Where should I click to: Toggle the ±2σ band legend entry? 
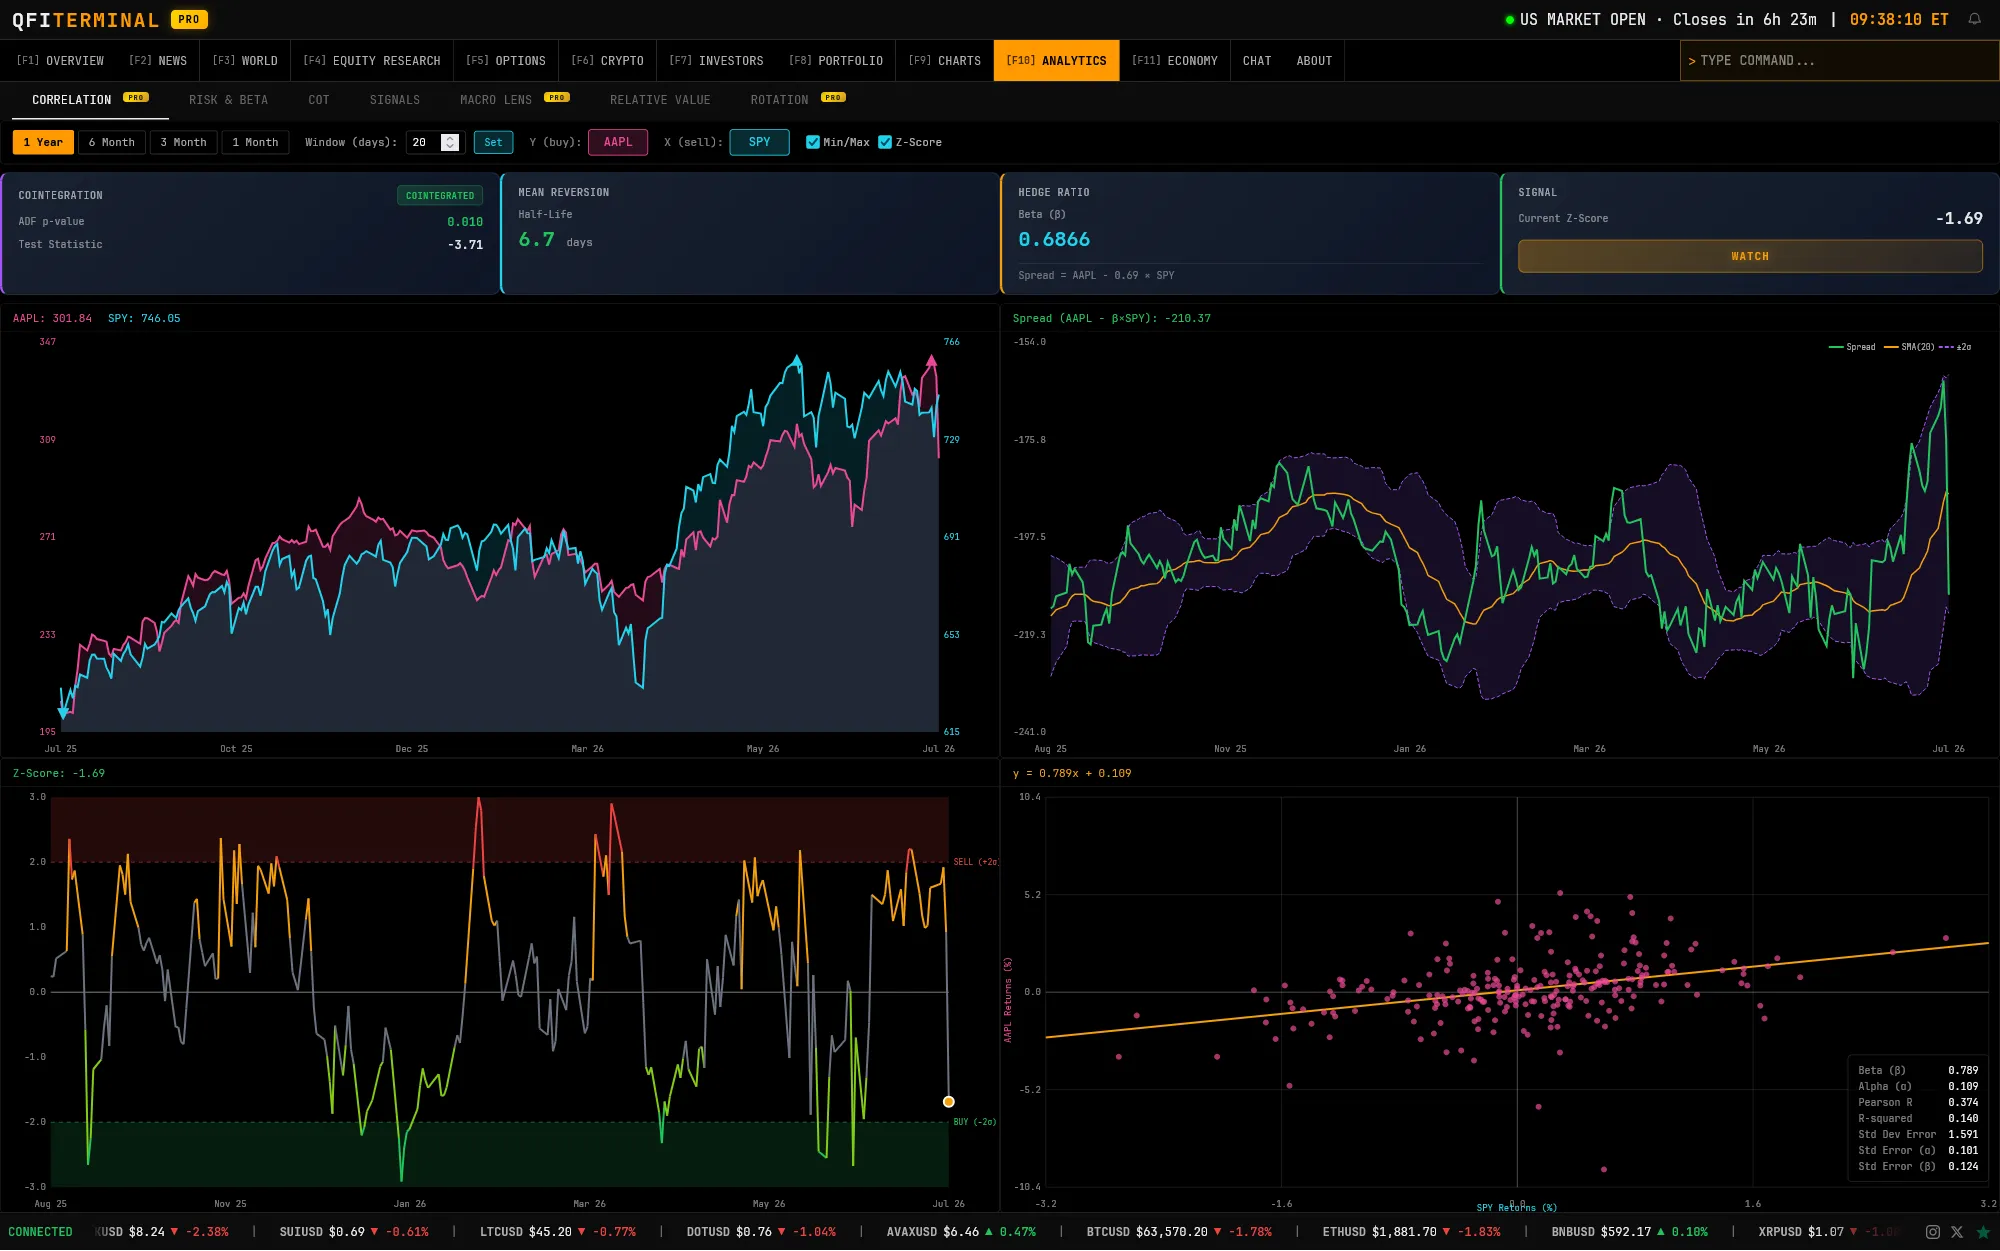click(1955, 347)
